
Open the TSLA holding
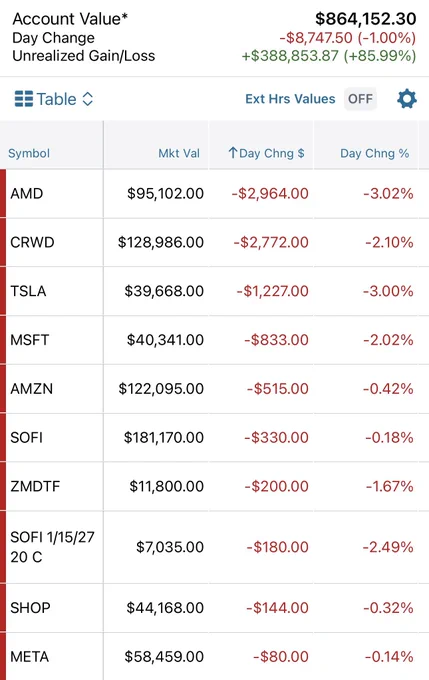coord(214,291)
